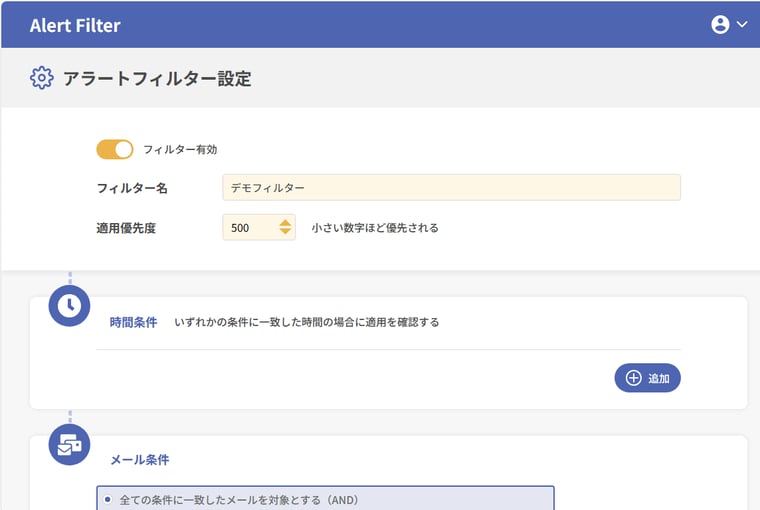
Task: Click the メール条件 section heading
Action: coord(140,460)
